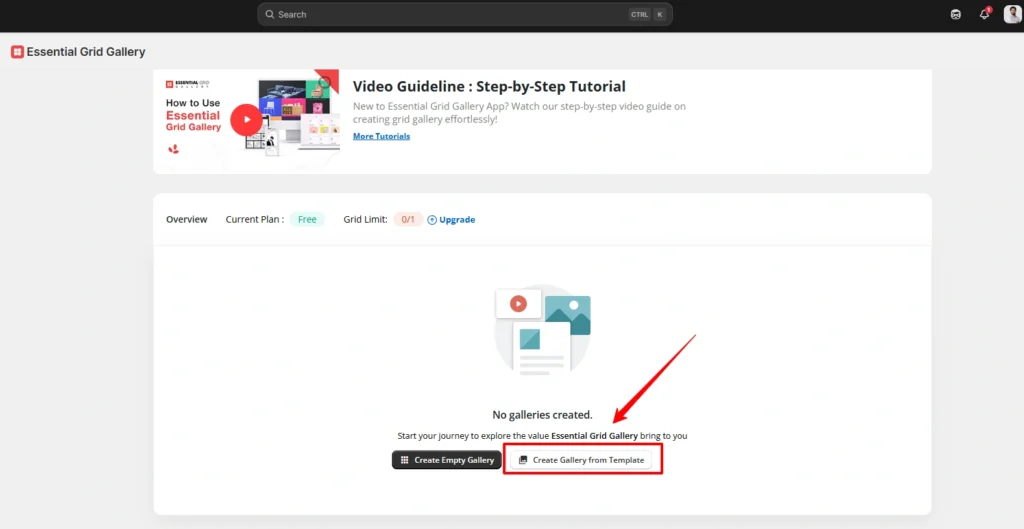Viewport: 1024px width, 529px height.
Task: Focus the top Search field
Action: pyautogui.click(x=465, y=14)
